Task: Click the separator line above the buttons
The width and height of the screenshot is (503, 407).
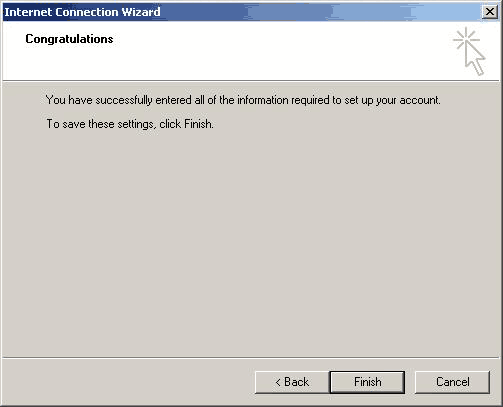Action: [251, 358]
